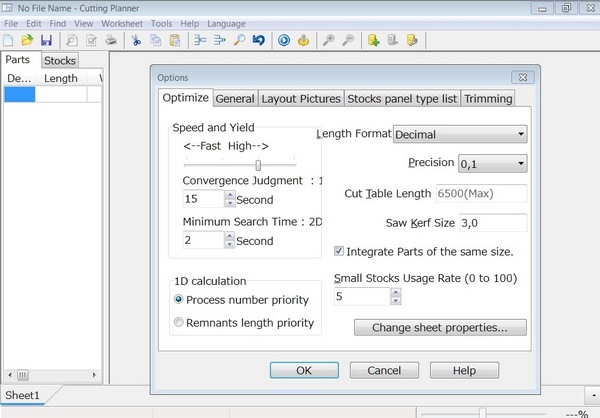
Task: Switch to the General tab
Action: (x=235, y=98)
